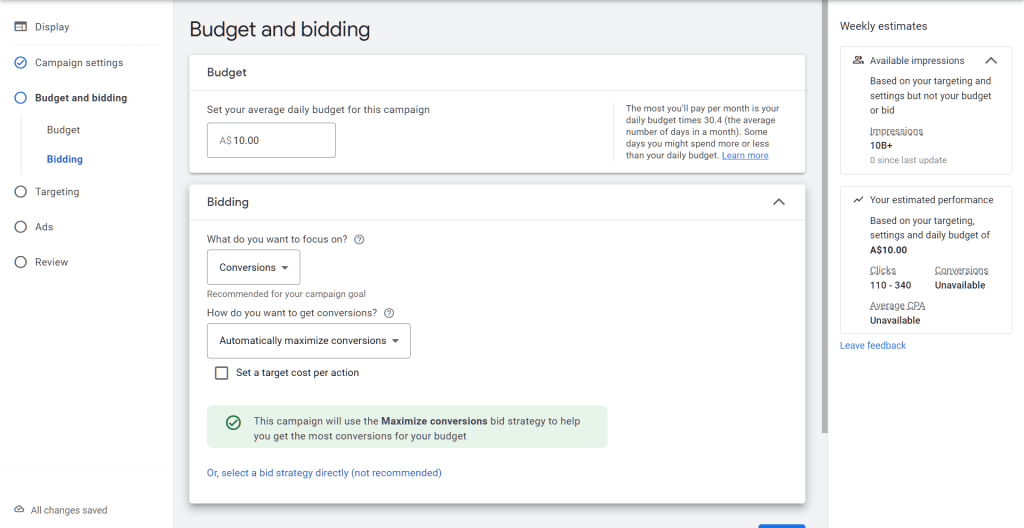Click the estimated performance trend icon
This screenshot has height=528, width=1024.
(x=858, y=200)
